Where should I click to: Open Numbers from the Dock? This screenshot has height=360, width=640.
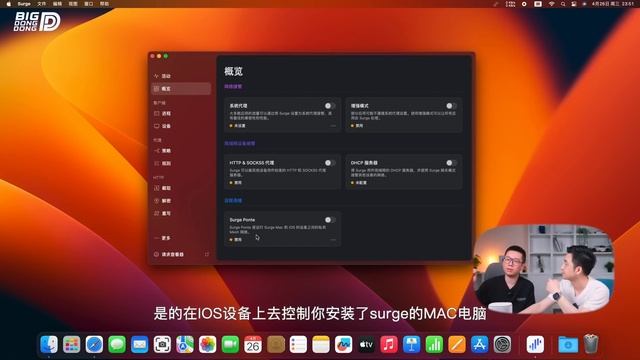tap(434, 344)
